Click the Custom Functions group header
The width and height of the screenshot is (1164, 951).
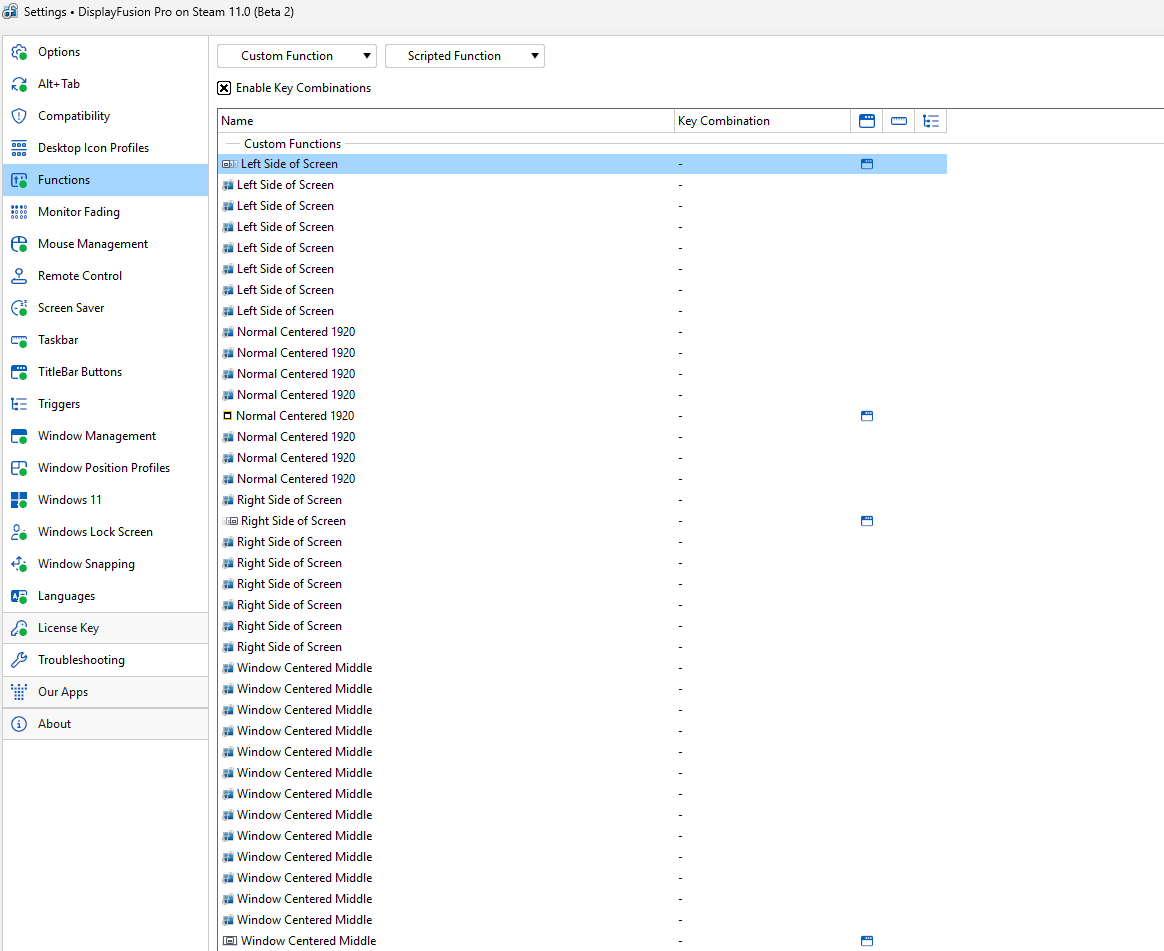click(x=292, y=144)
